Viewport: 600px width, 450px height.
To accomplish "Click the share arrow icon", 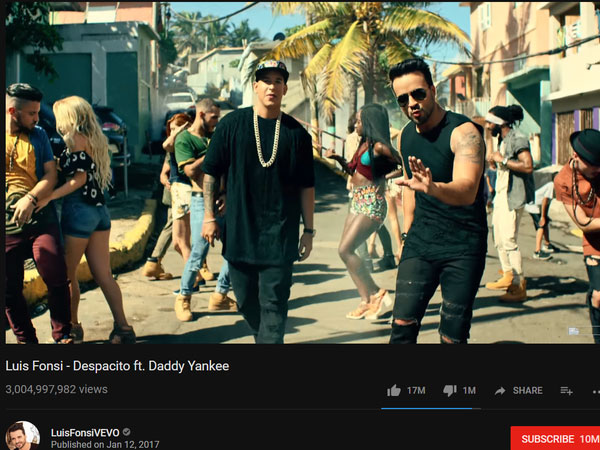I will point(500,391).
